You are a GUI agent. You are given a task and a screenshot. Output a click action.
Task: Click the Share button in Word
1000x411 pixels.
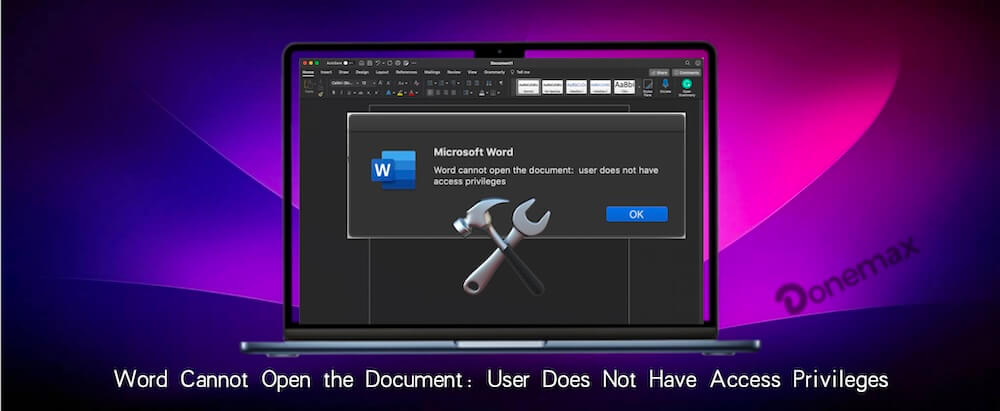pyautogui.click(x=659, y=73)
